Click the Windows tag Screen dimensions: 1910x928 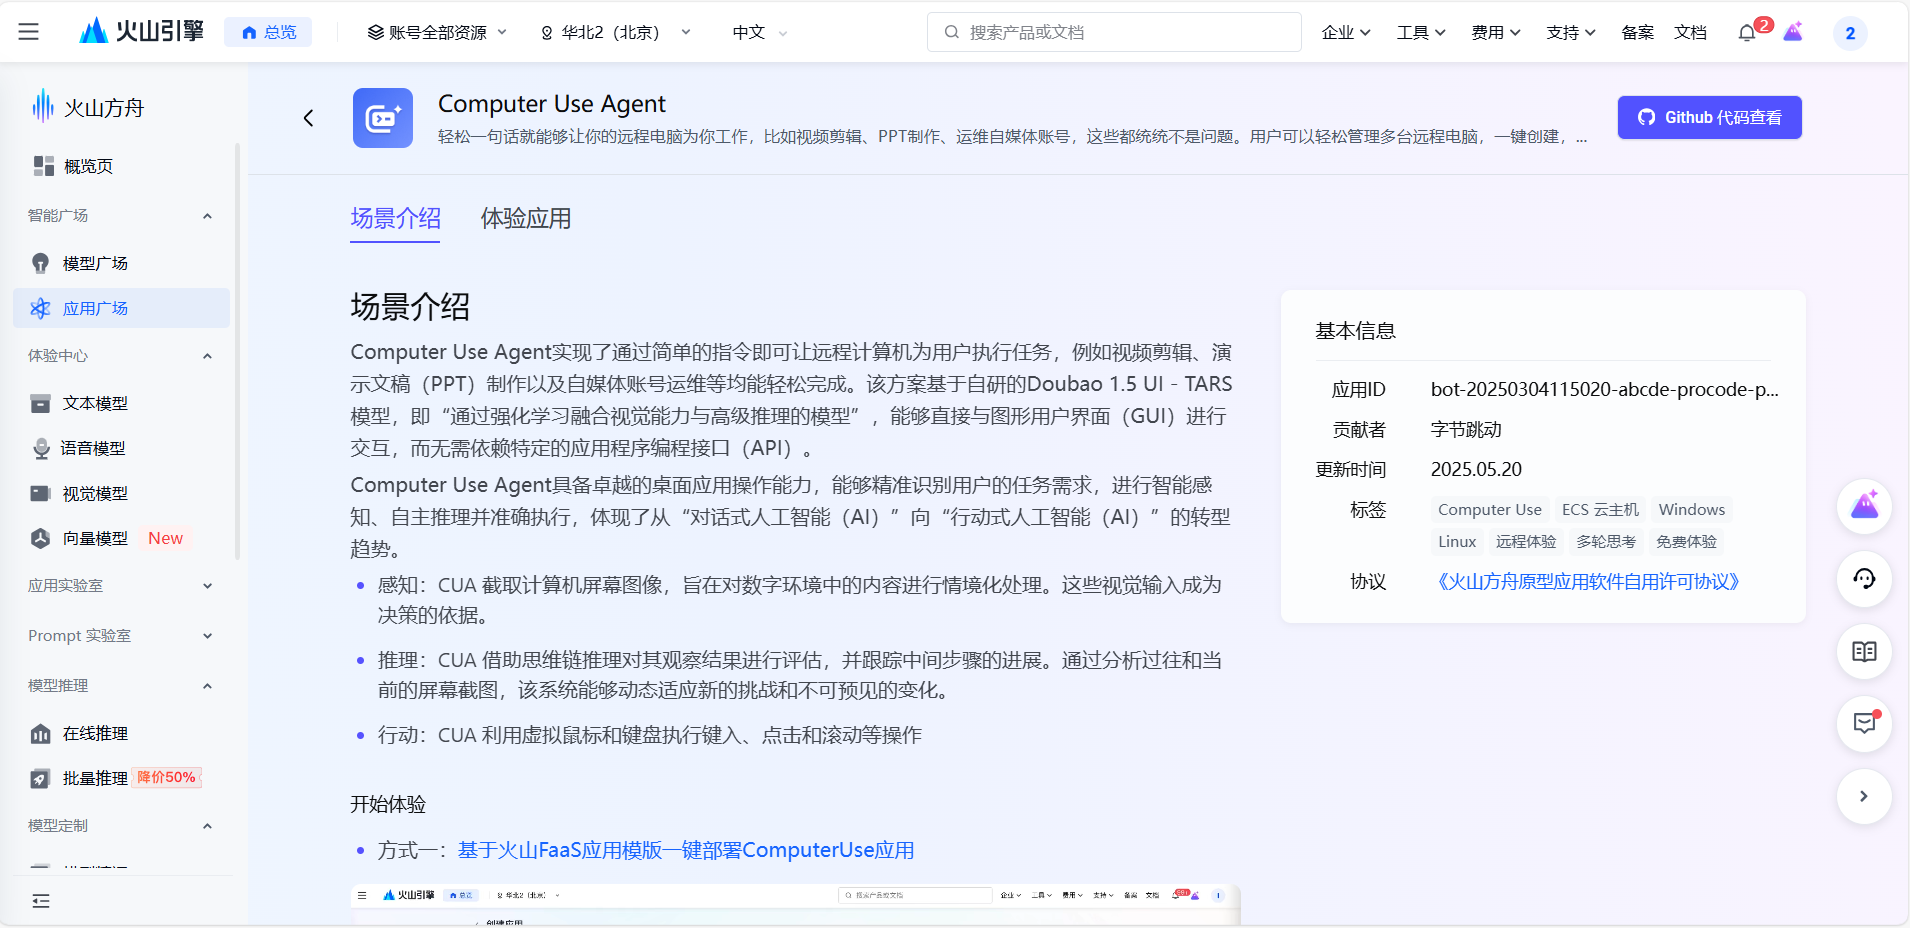[x=1692, y=510]
